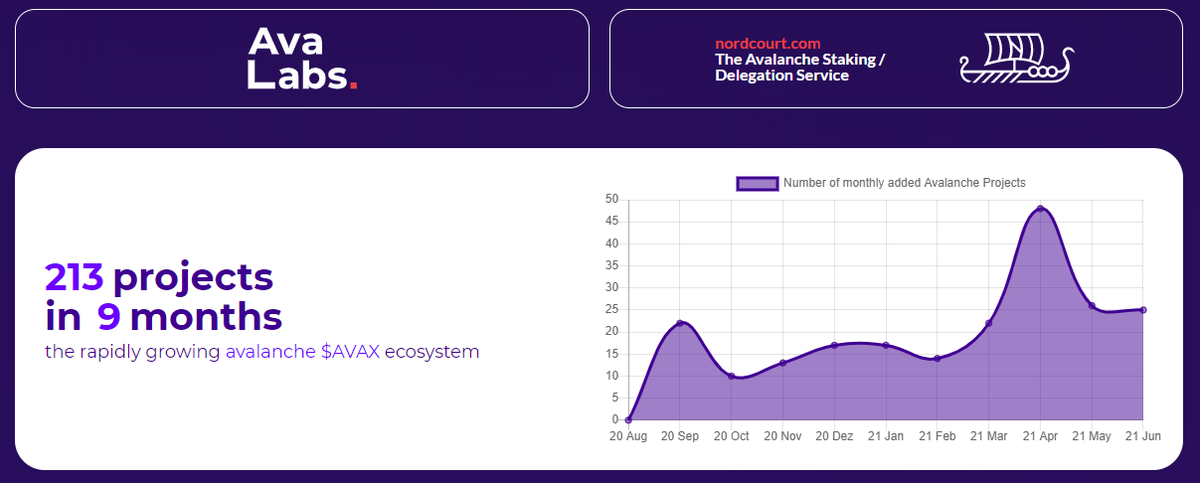Open nordcourt.com link
This screenshot has height=483, width=1200.
(x=768, y=44)
